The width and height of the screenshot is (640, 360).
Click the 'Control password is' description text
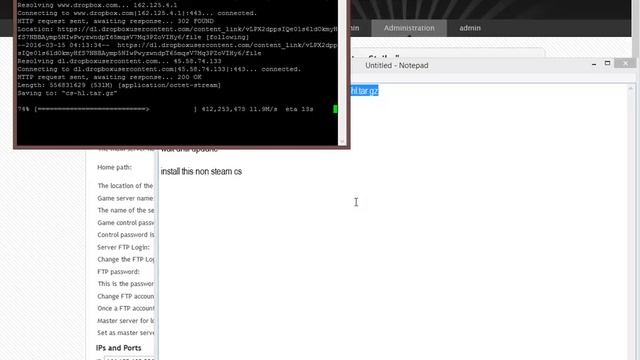[x=126, y=235]
